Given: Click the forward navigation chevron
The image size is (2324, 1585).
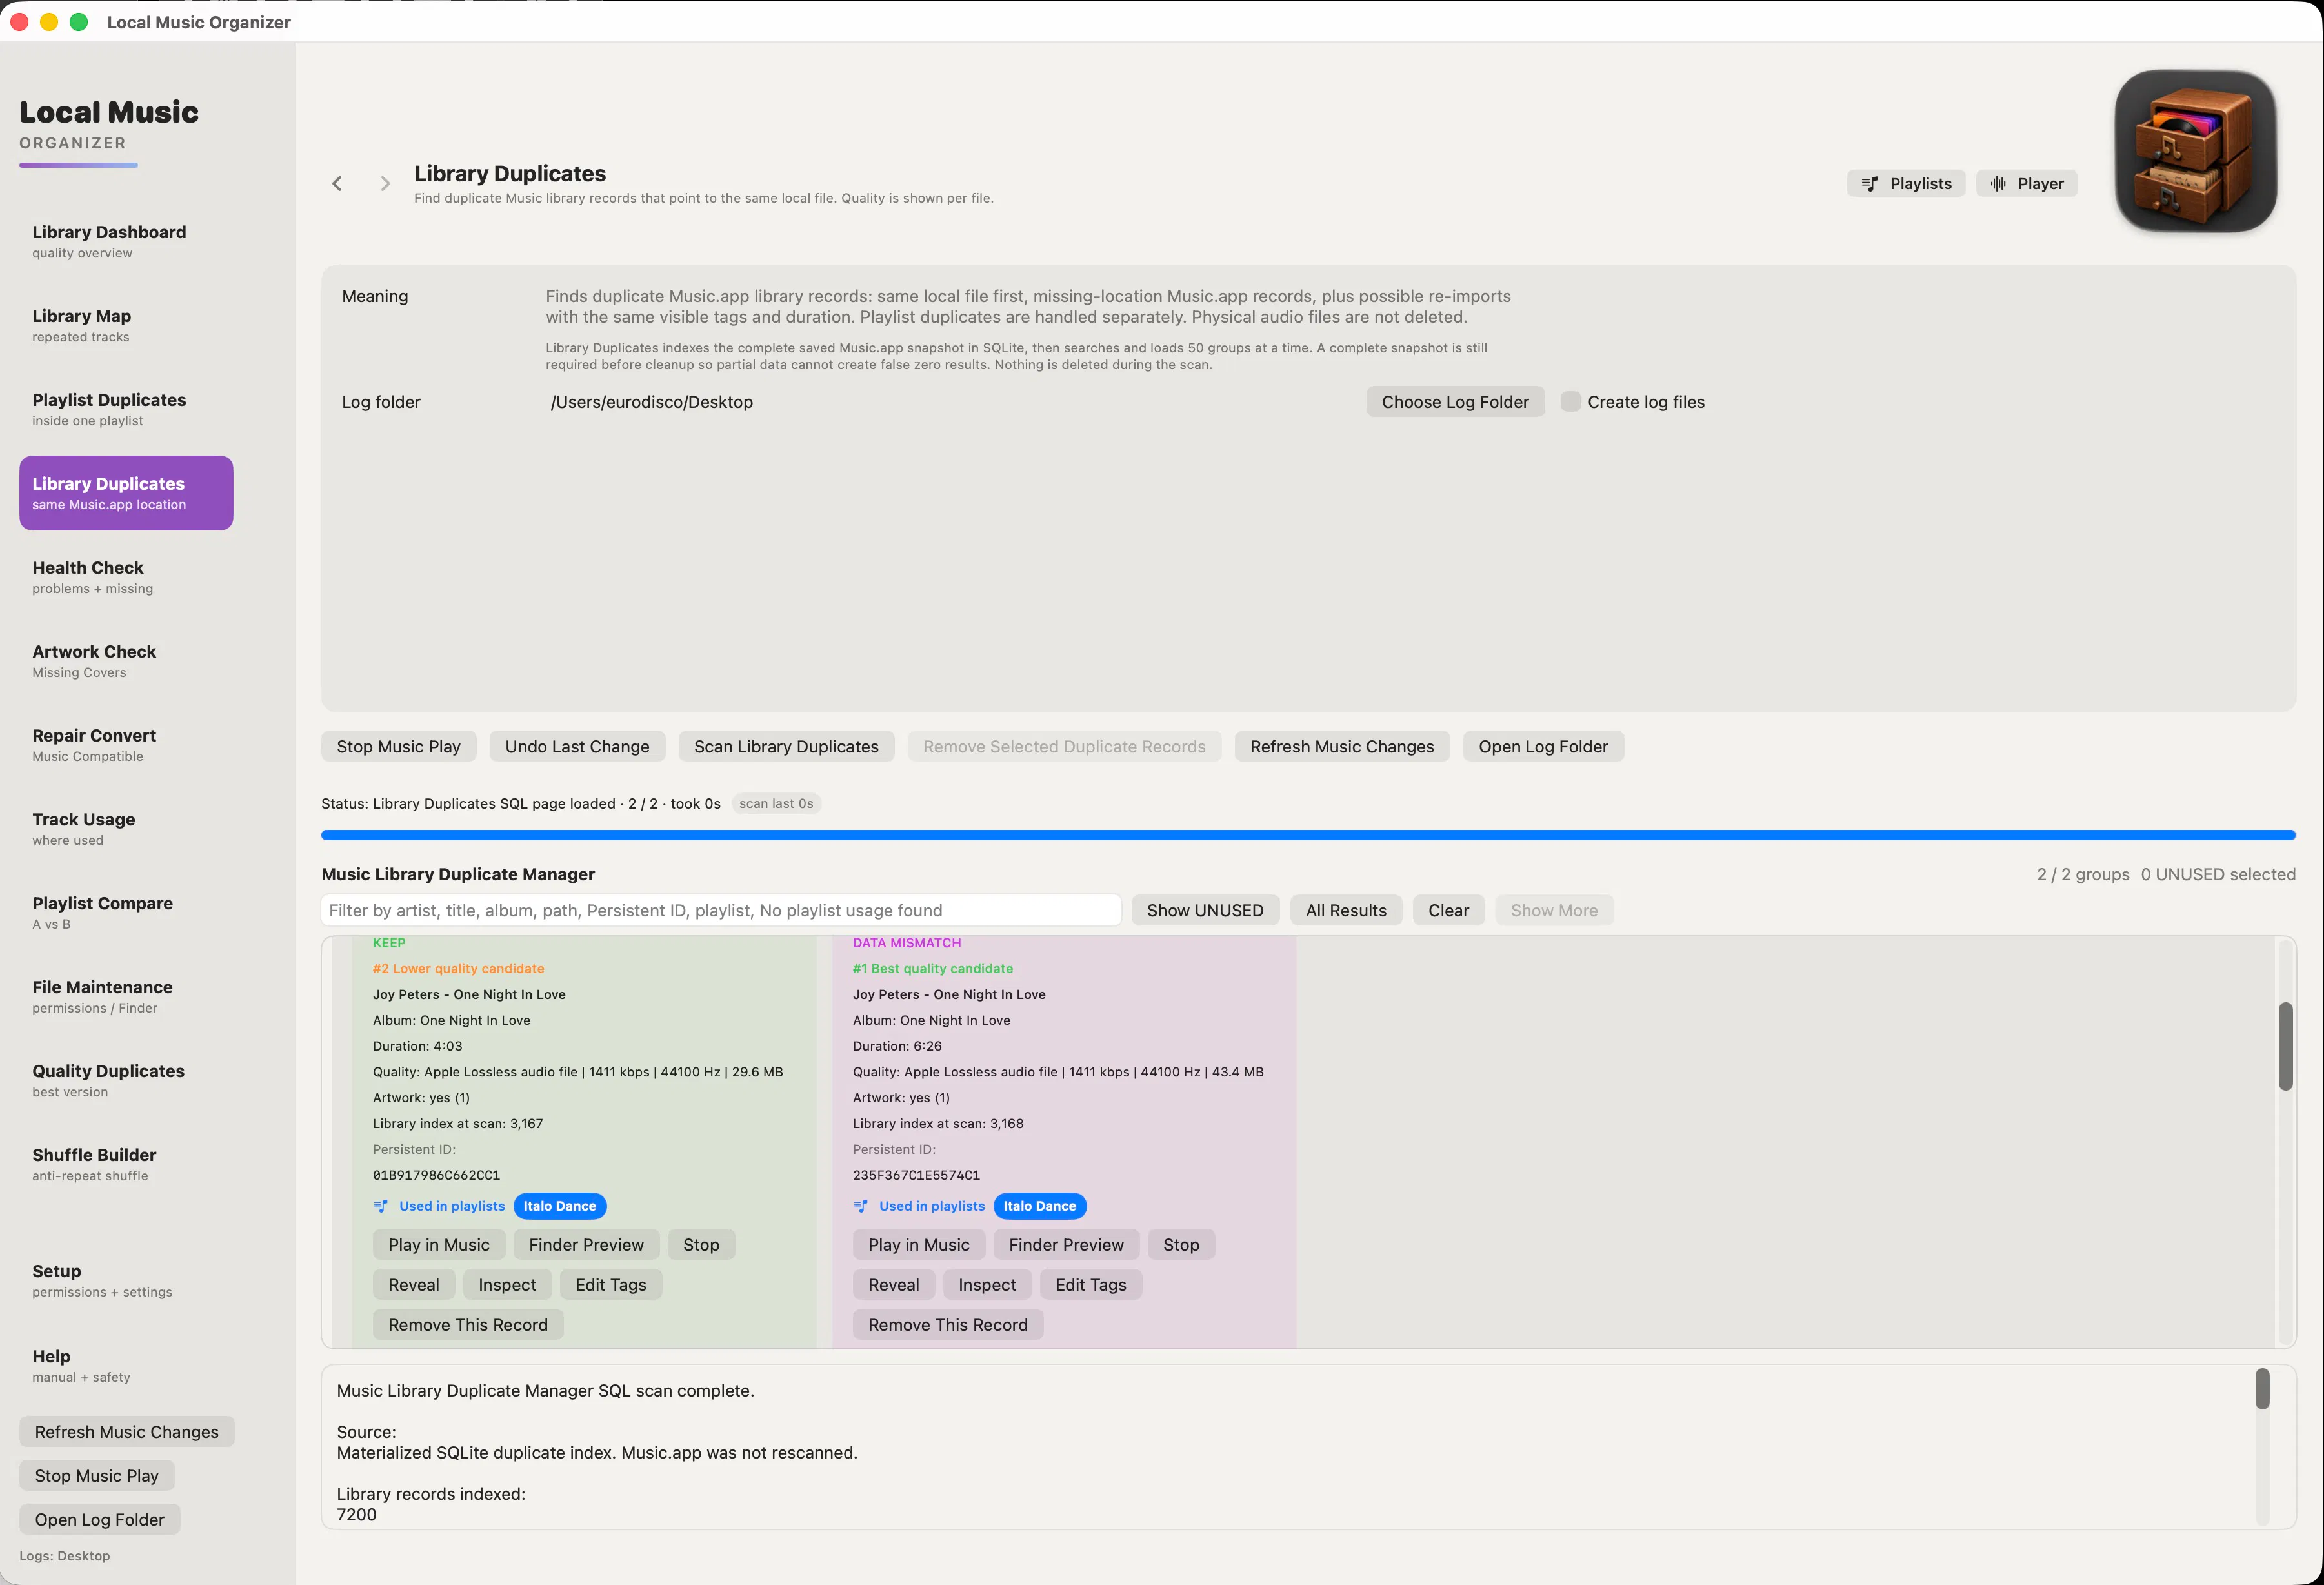Looking at the screenshot, I should point(385,183).
